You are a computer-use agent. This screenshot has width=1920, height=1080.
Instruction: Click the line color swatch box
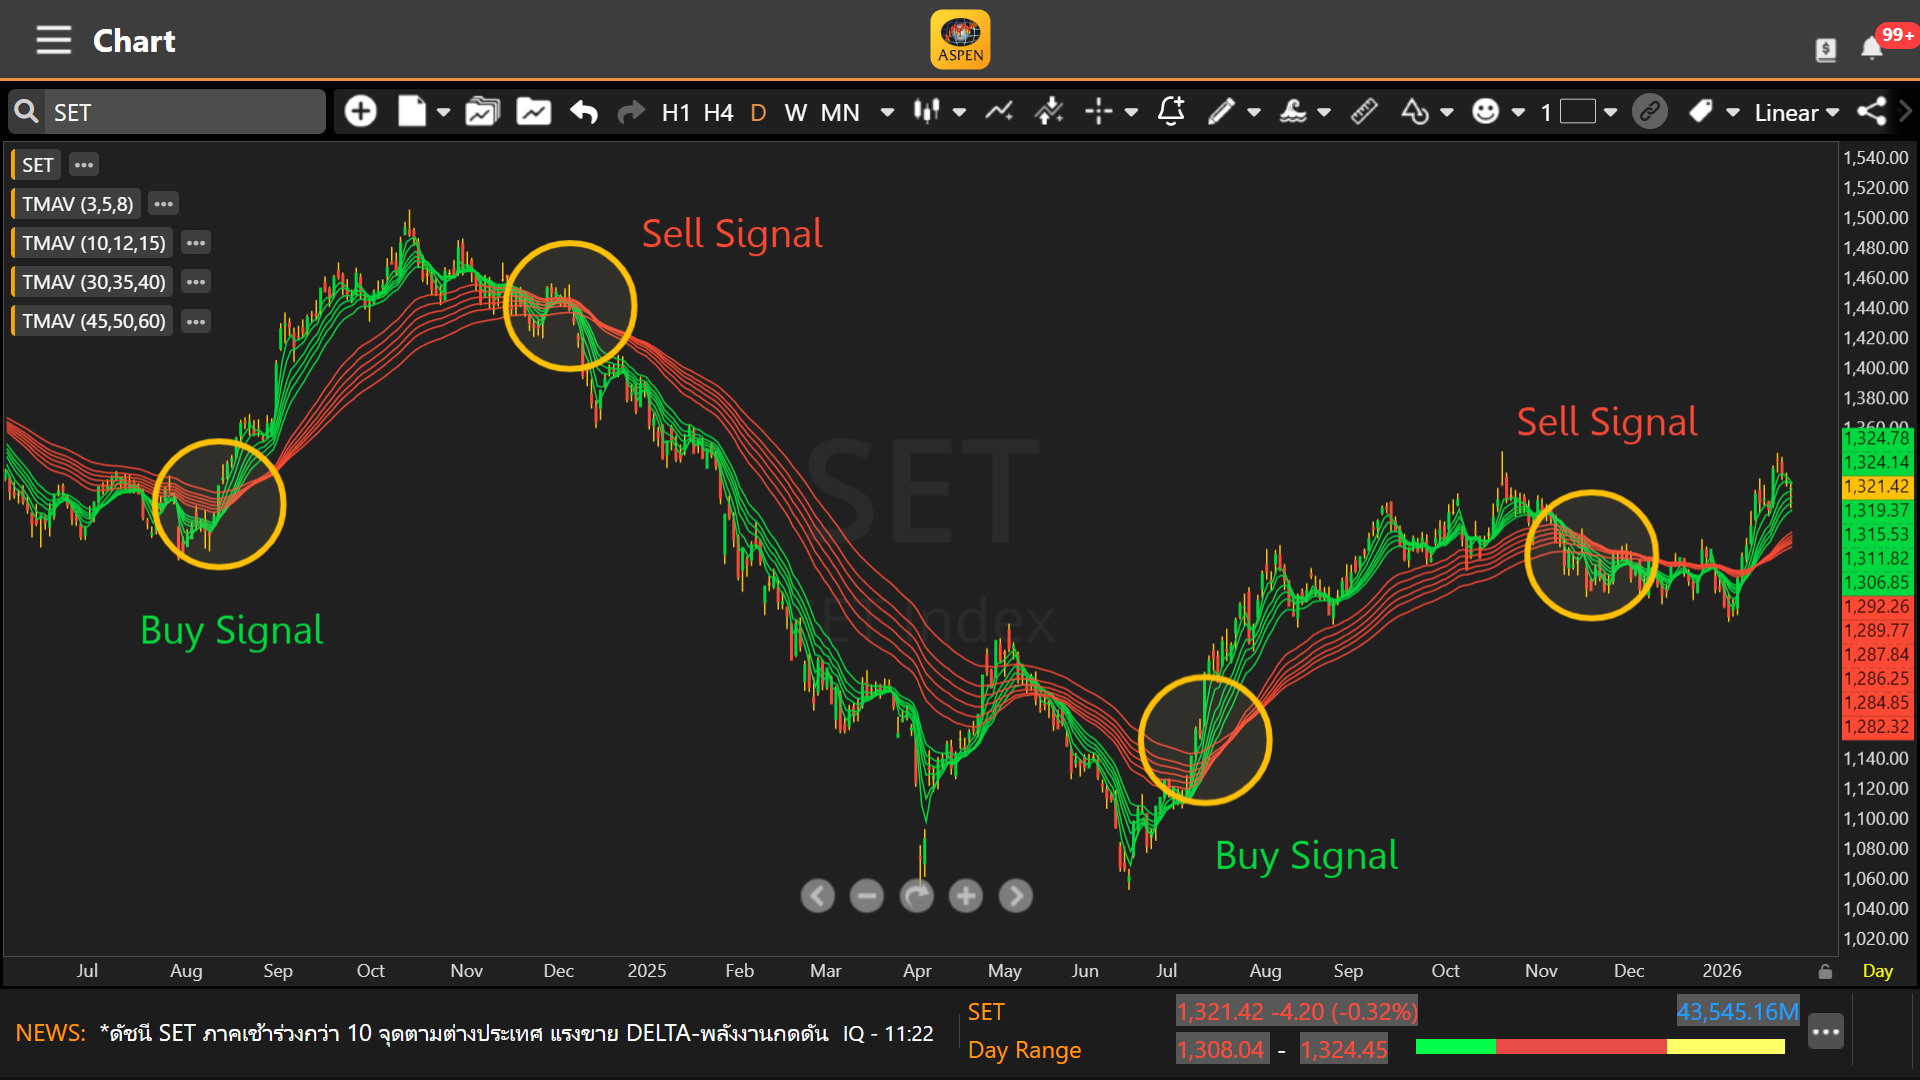click(x=1578, y=111)
